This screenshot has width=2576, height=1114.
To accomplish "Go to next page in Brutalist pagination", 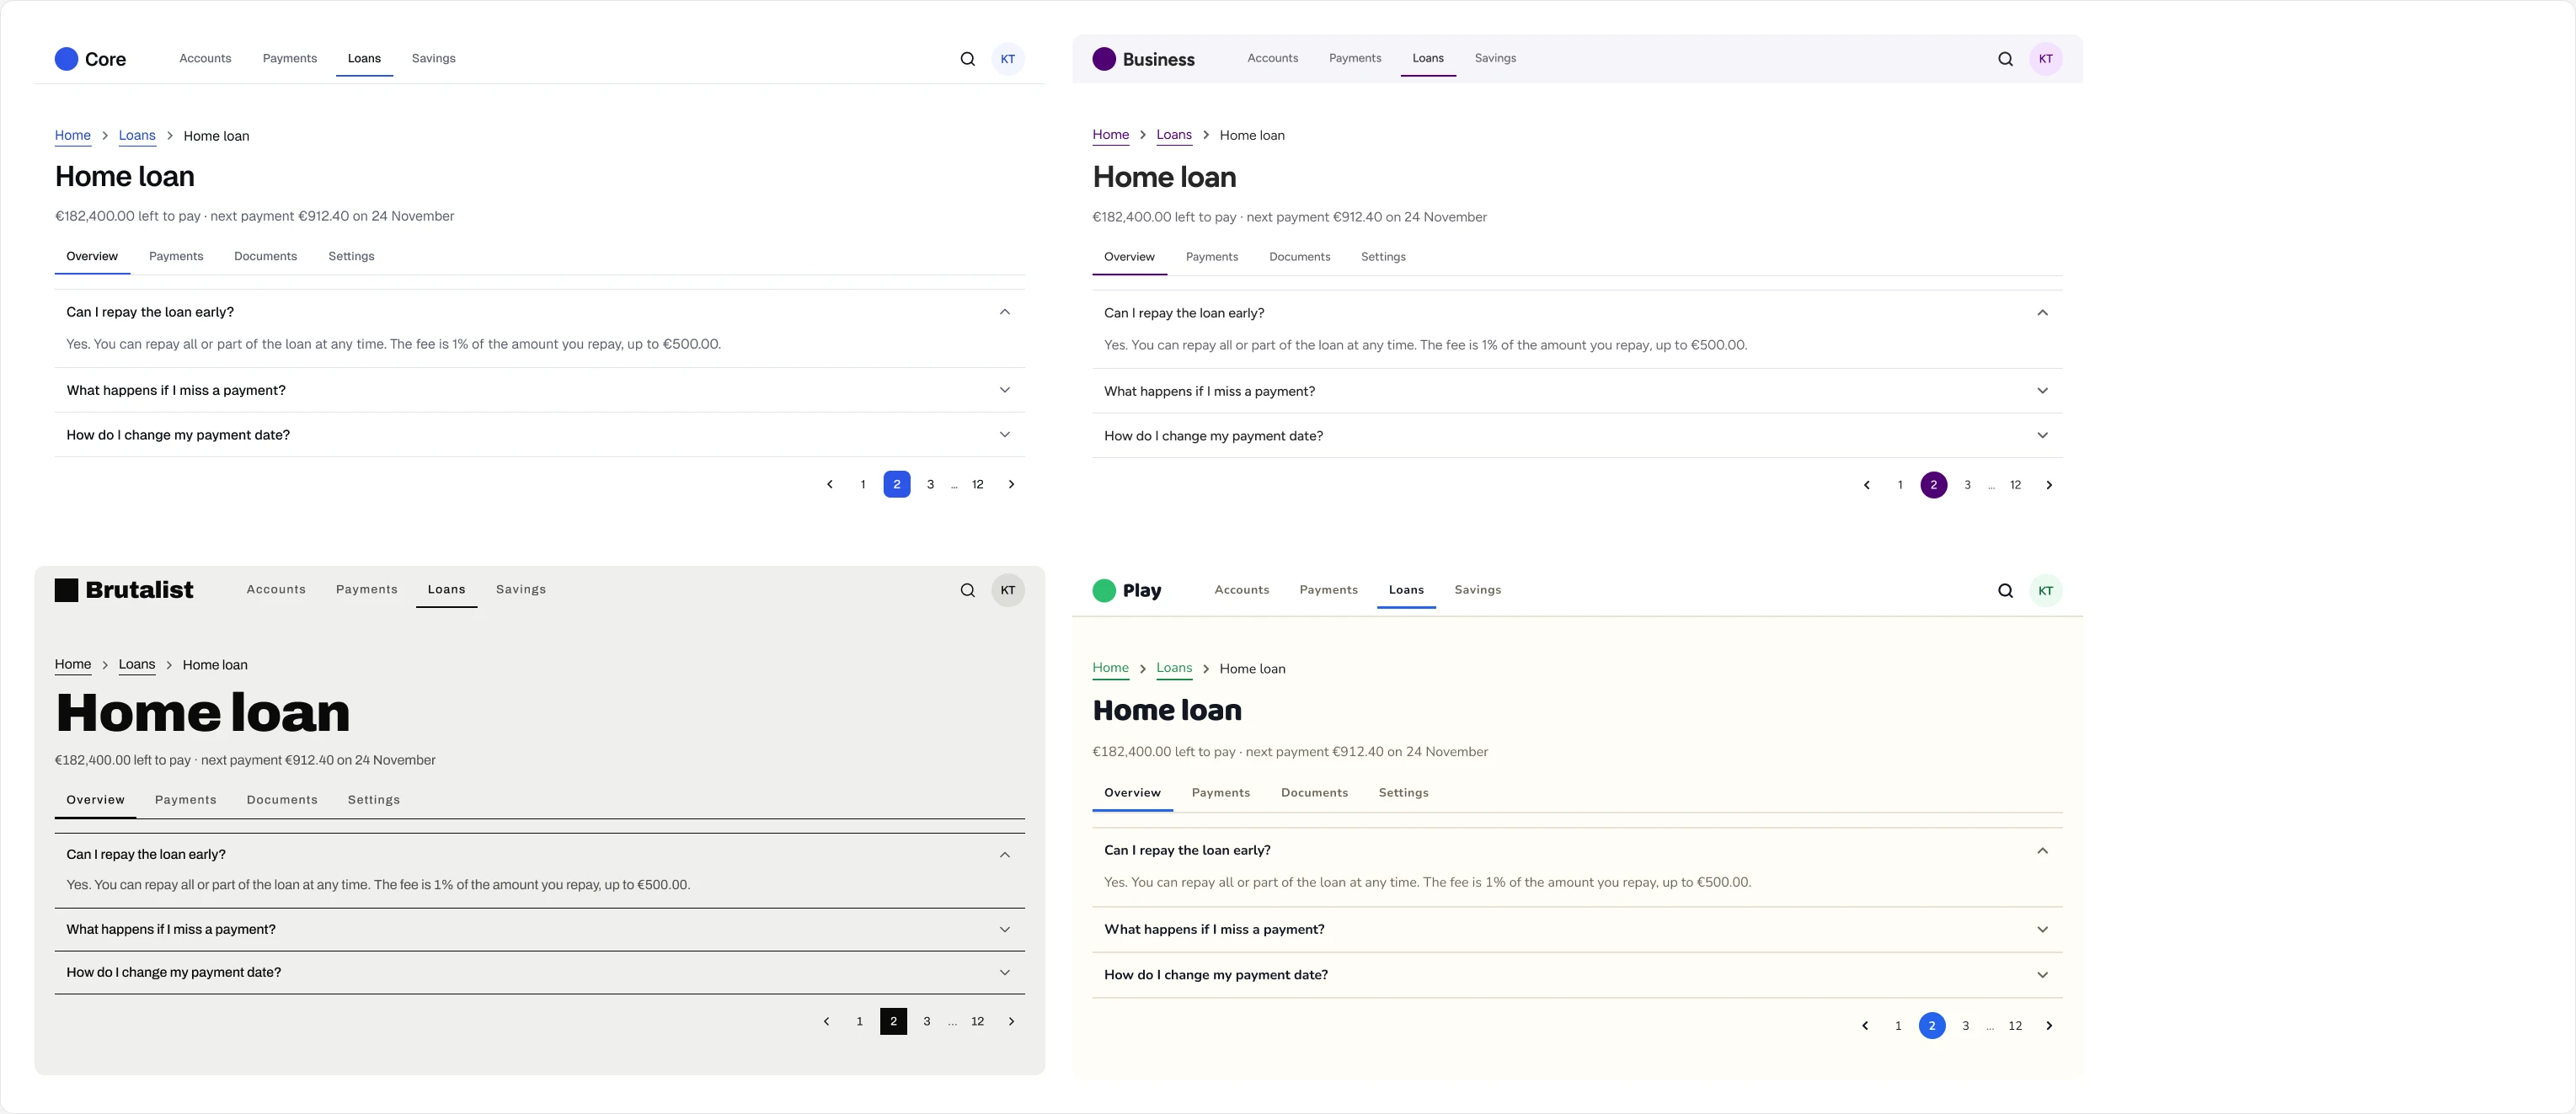I will [x=1011, y=1022].
